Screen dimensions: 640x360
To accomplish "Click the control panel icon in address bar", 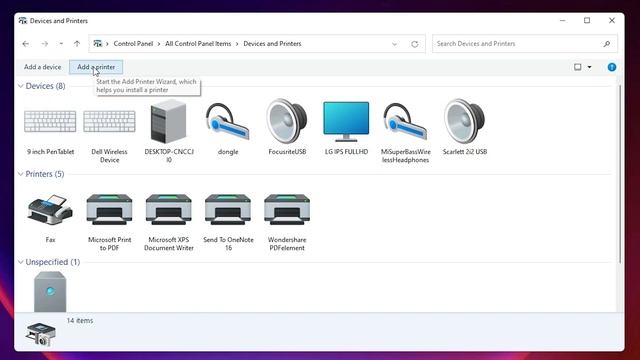I will point(98,44).
